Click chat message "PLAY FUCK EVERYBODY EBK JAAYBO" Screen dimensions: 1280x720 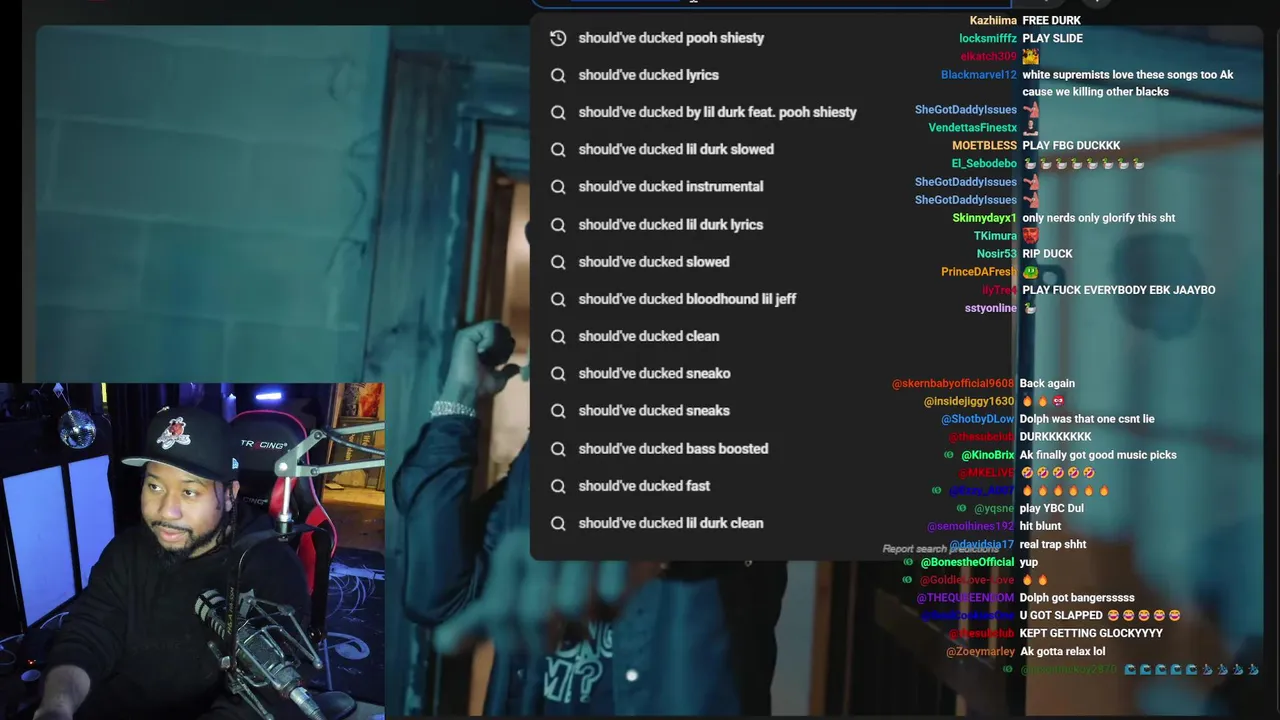[1119, 290]
